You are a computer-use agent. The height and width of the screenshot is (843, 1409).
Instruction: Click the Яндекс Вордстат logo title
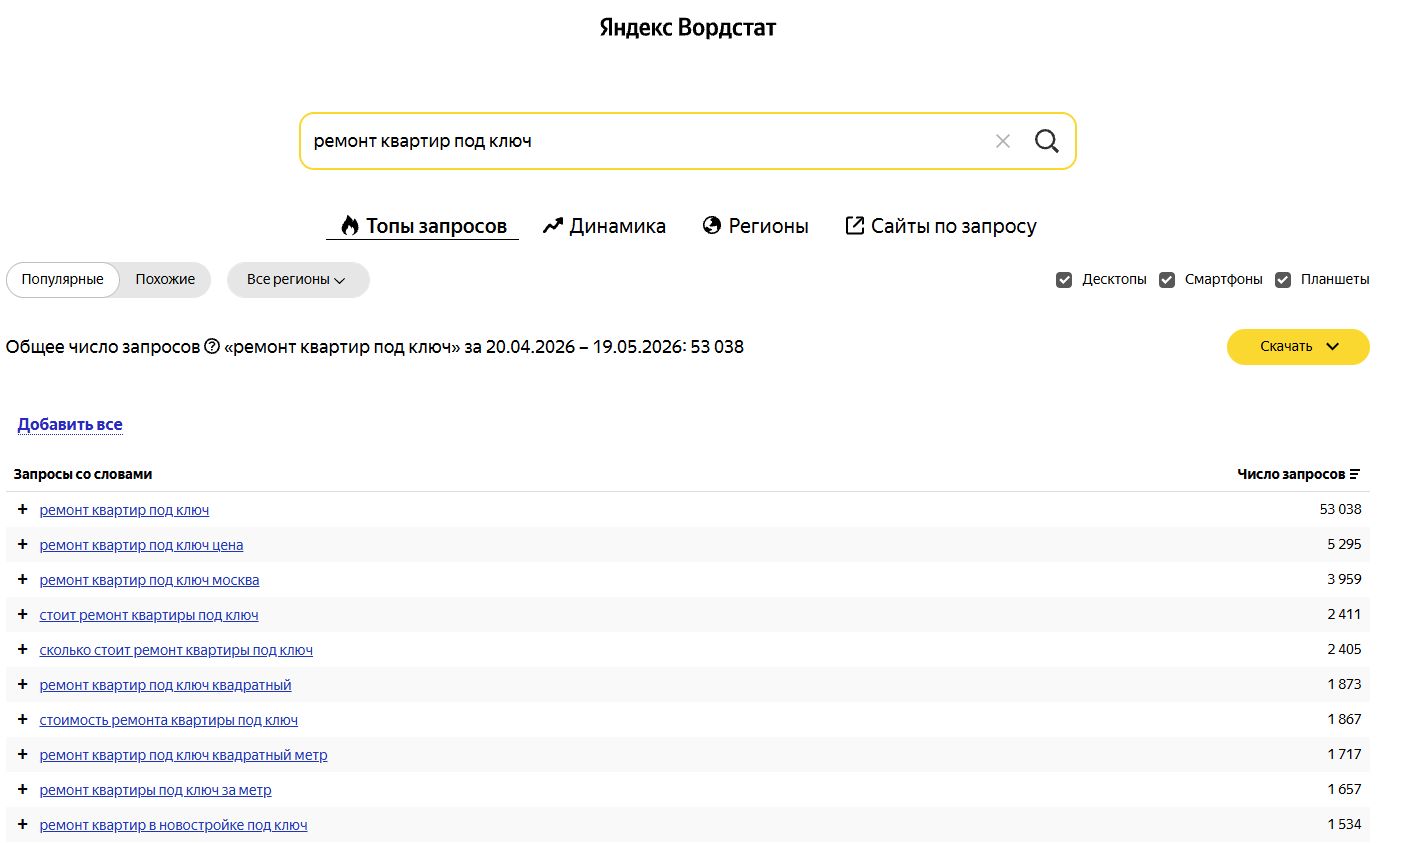pyautogui.click(x=688, y=28)
